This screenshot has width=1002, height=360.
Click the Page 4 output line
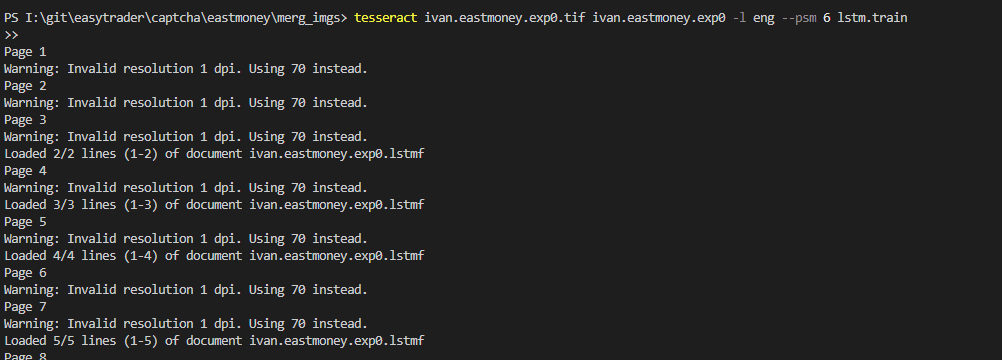25,171
